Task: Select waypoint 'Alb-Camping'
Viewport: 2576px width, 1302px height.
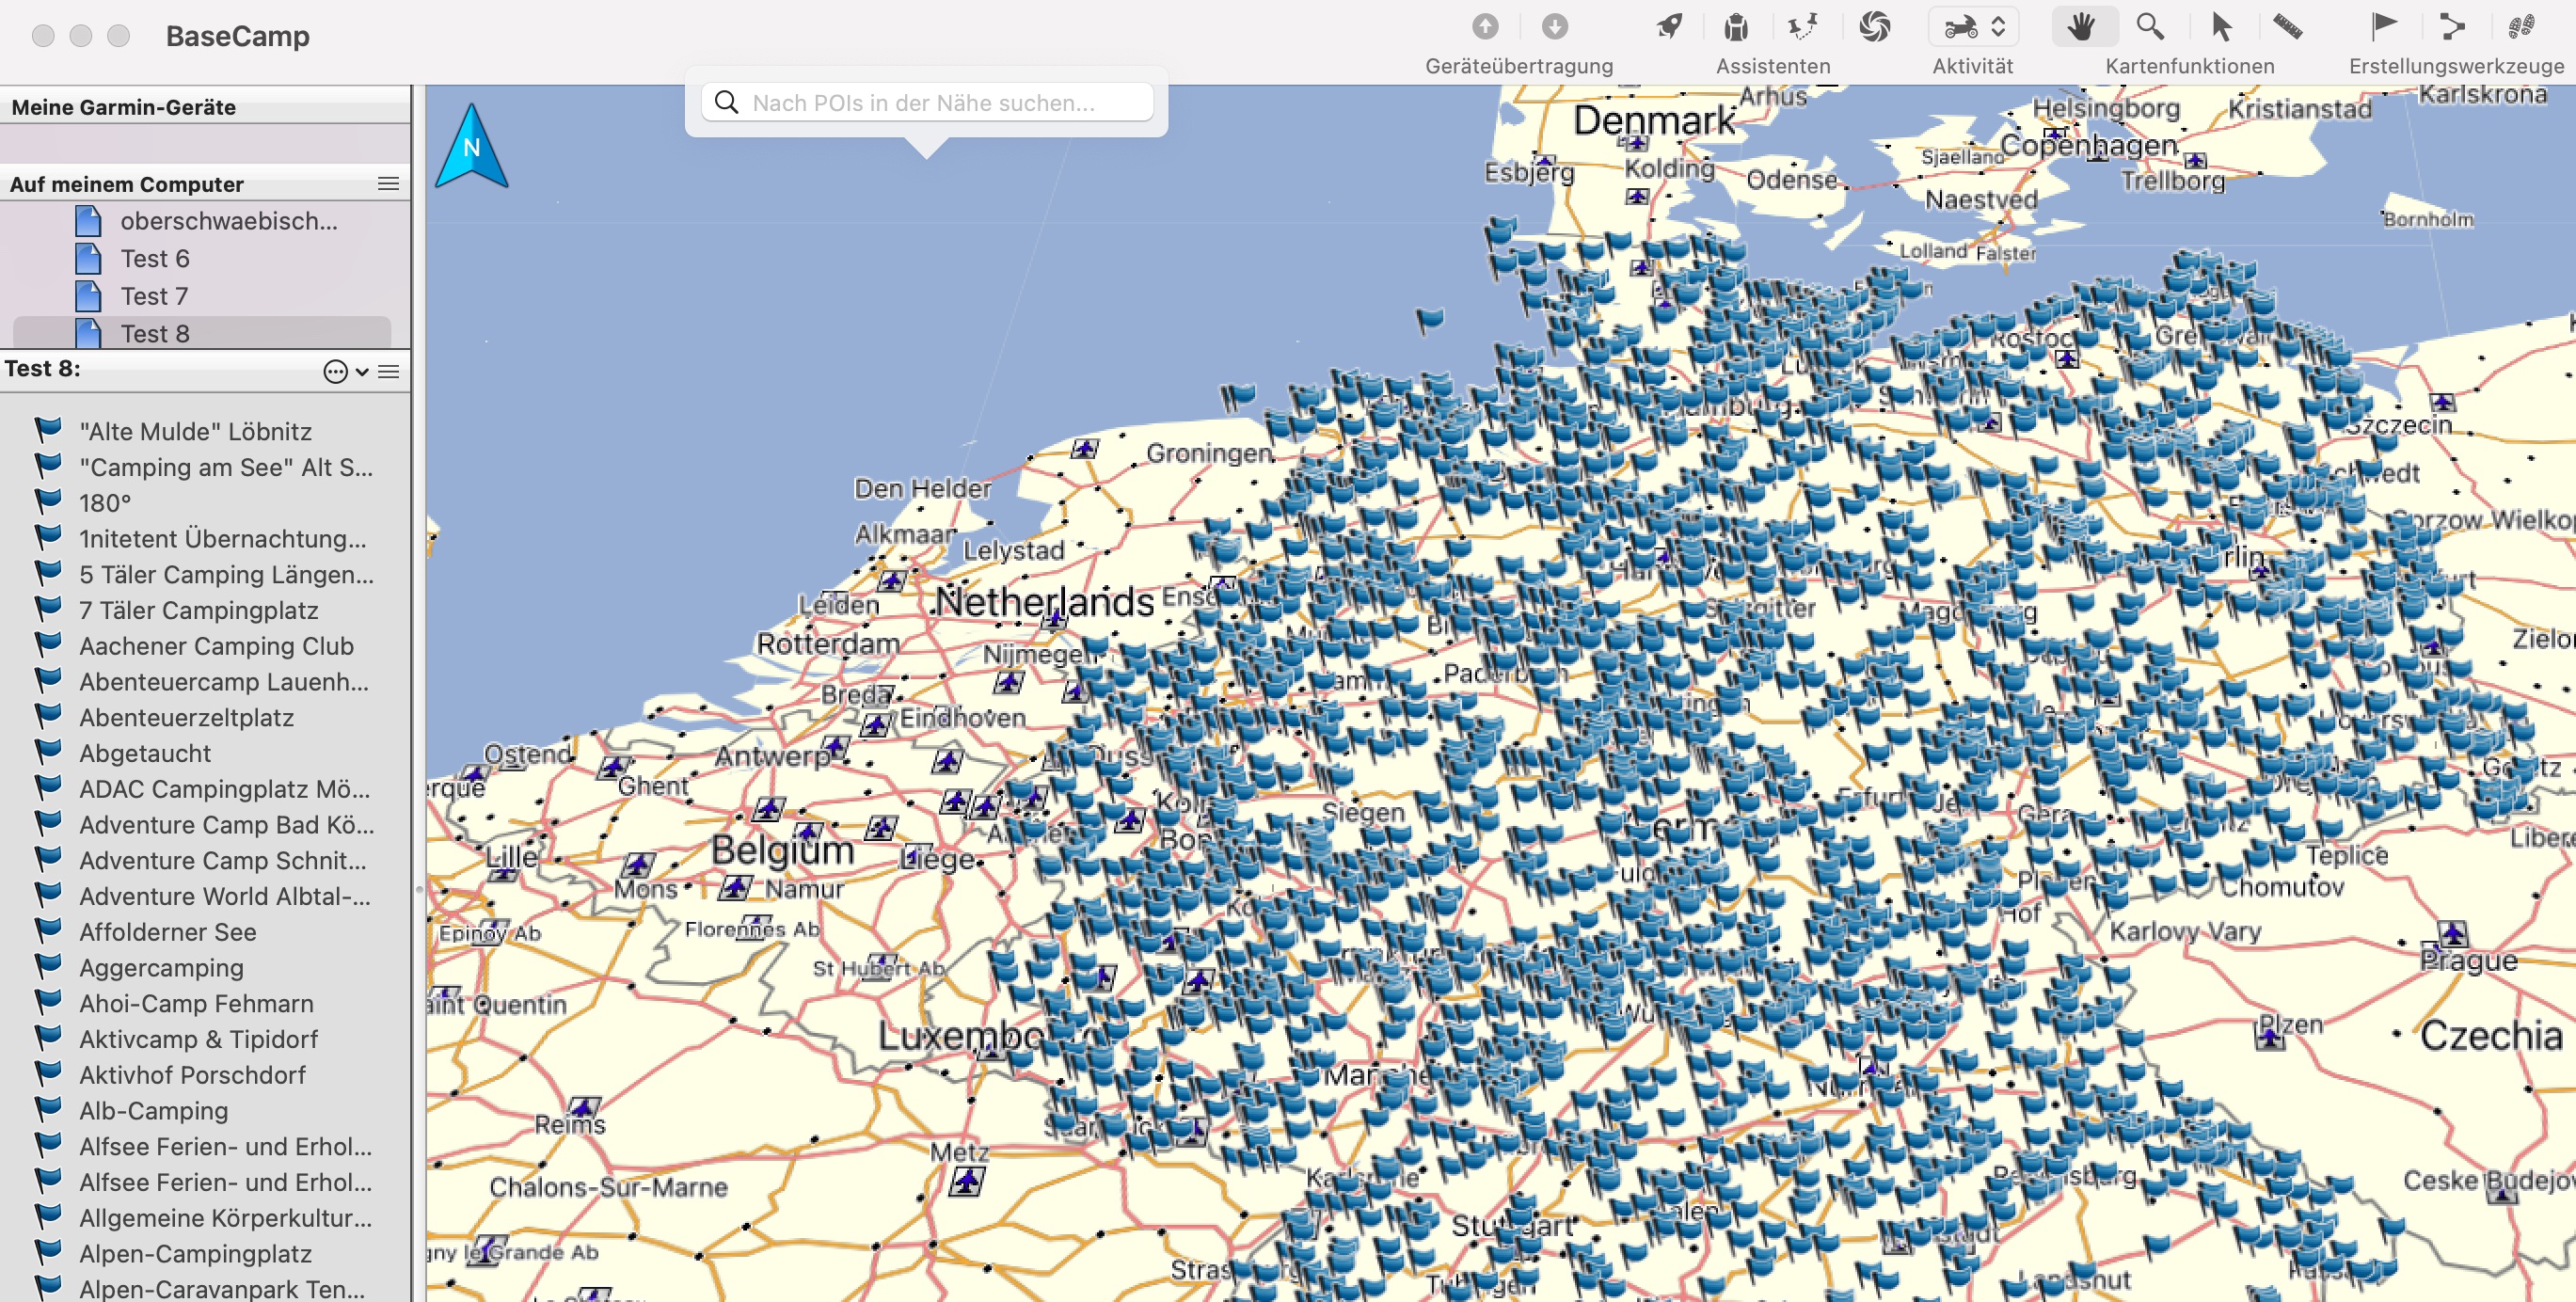Action: point(153,1110)
